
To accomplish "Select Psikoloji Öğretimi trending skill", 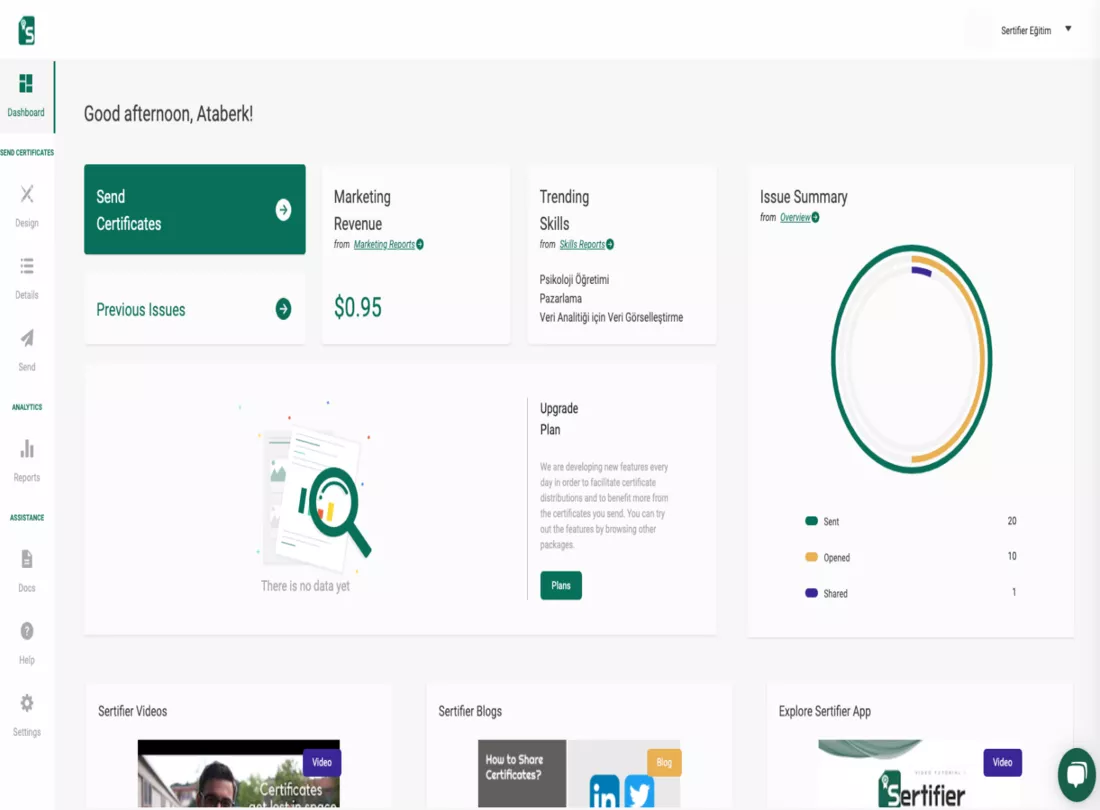I will (x=574, y=280).
